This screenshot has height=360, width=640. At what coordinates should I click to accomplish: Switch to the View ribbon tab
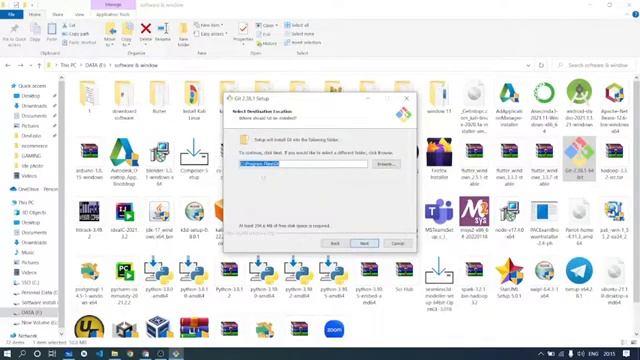[79, 14]
